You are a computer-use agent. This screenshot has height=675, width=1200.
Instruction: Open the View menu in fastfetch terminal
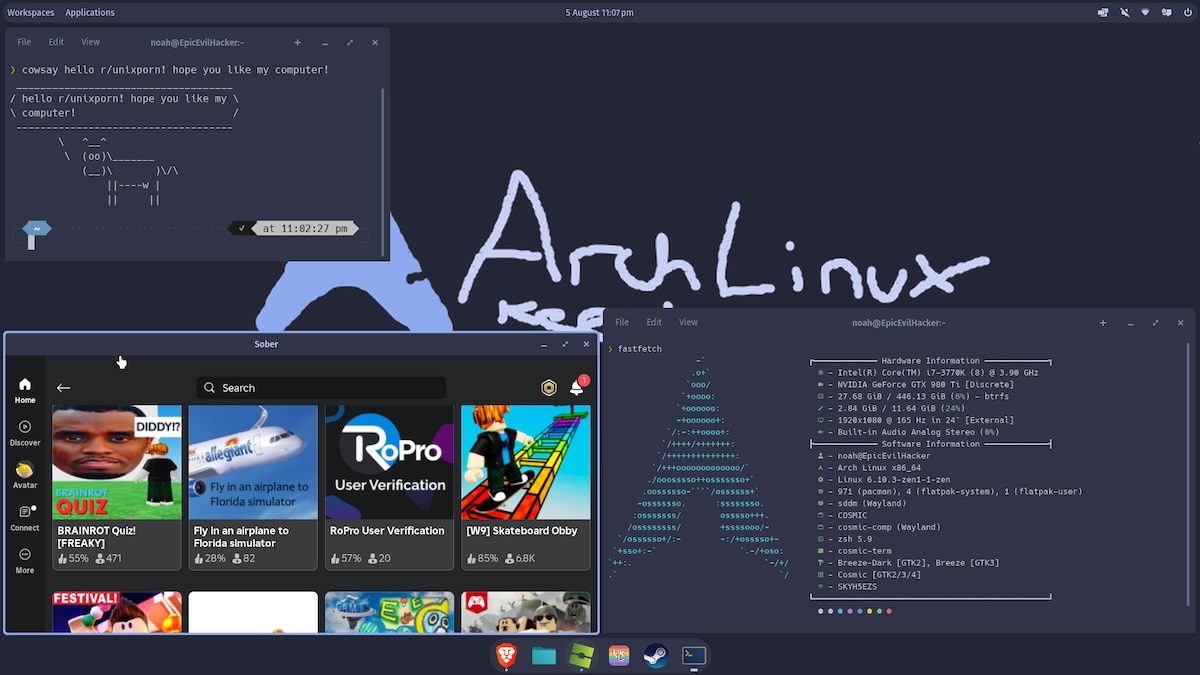click(x=688, y=323)
